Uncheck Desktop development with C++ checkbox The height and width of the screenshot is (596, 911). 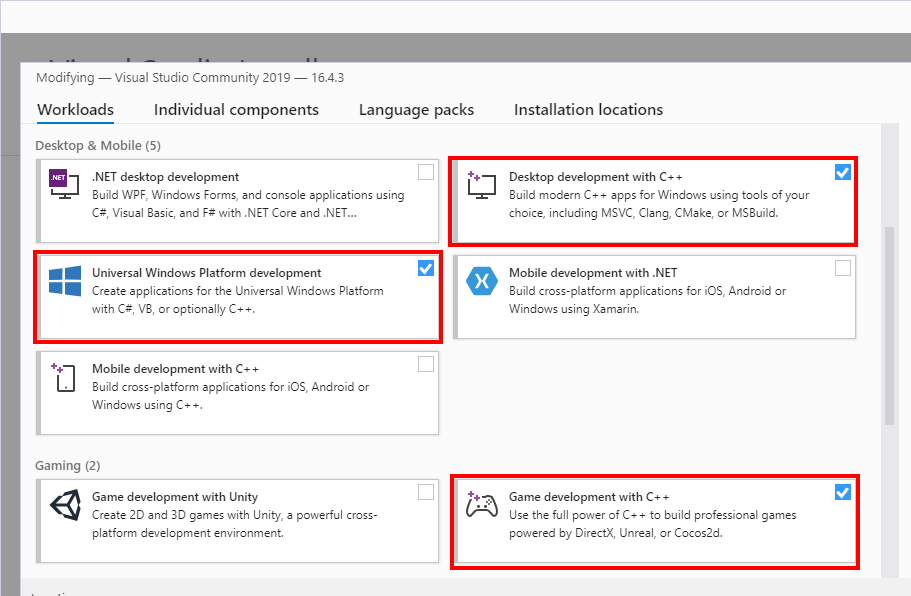coord(842,172)
